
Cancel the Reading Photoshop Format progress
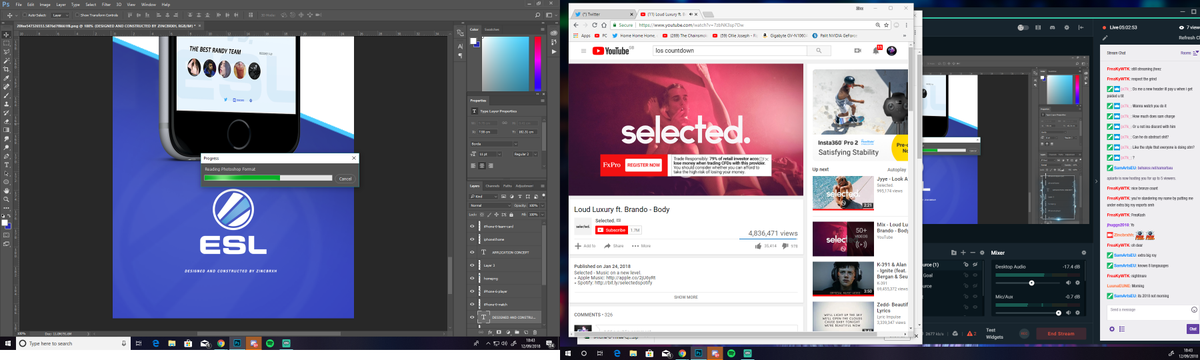tap(345, 178)
